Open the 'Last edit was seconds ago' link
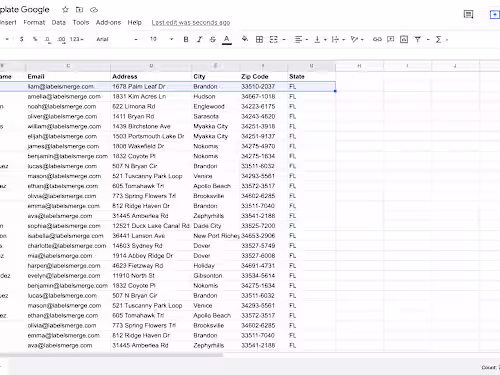The width and height of the screenshot is (500, 375). [191, 22]
